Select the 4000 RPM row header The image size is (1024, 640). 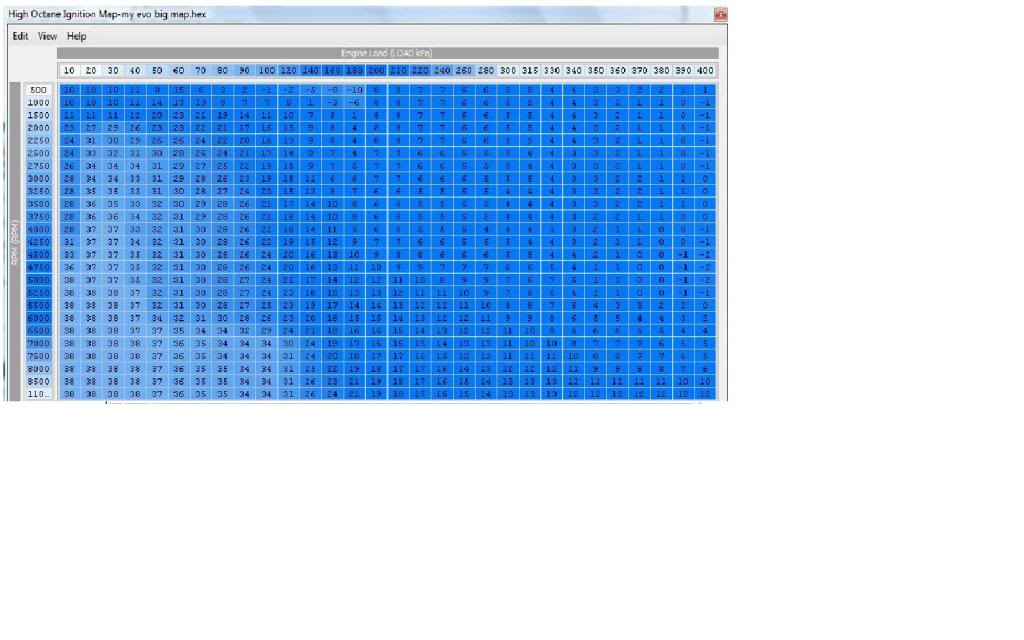(39, 229)
